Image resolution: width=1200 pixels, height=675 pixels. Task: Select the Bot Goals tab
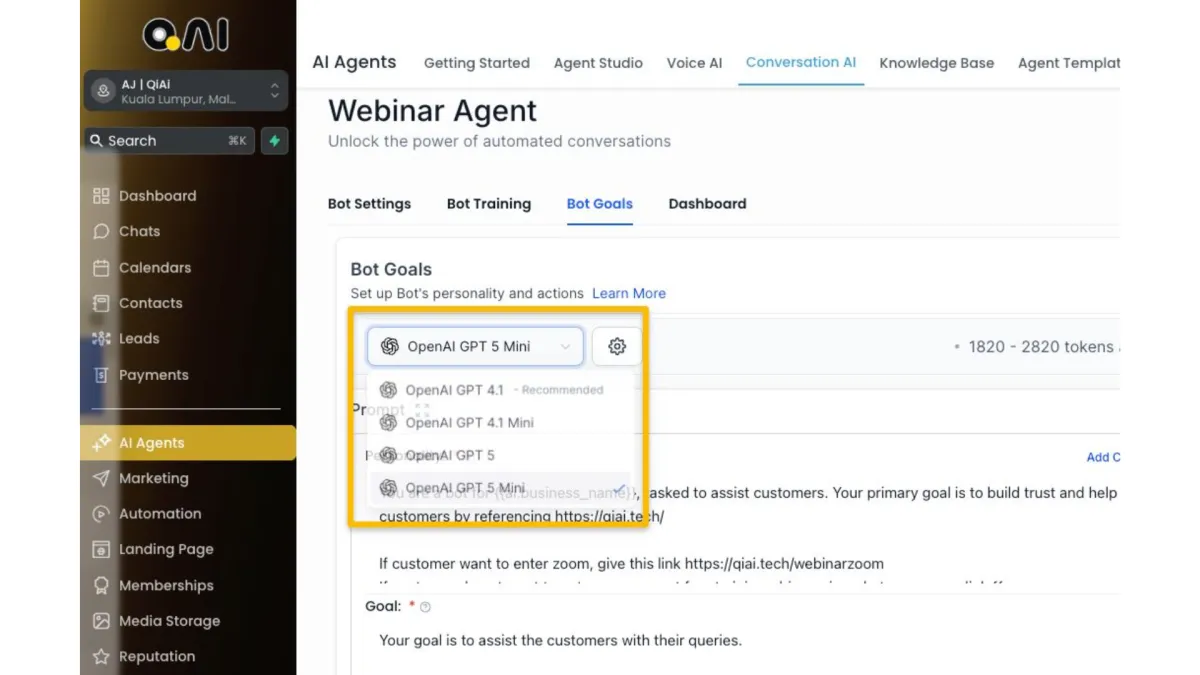[600, 204]
